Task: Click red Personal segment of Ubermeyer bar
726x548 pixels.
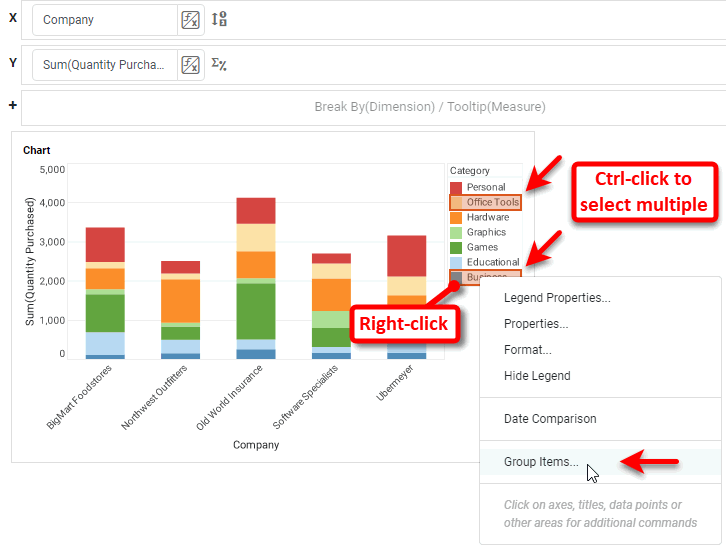Action: tap(407, 255)
